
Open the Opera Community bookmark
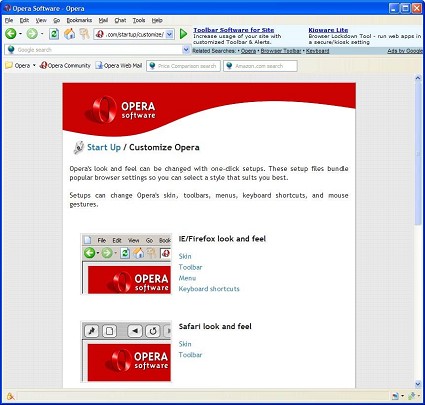65,65
